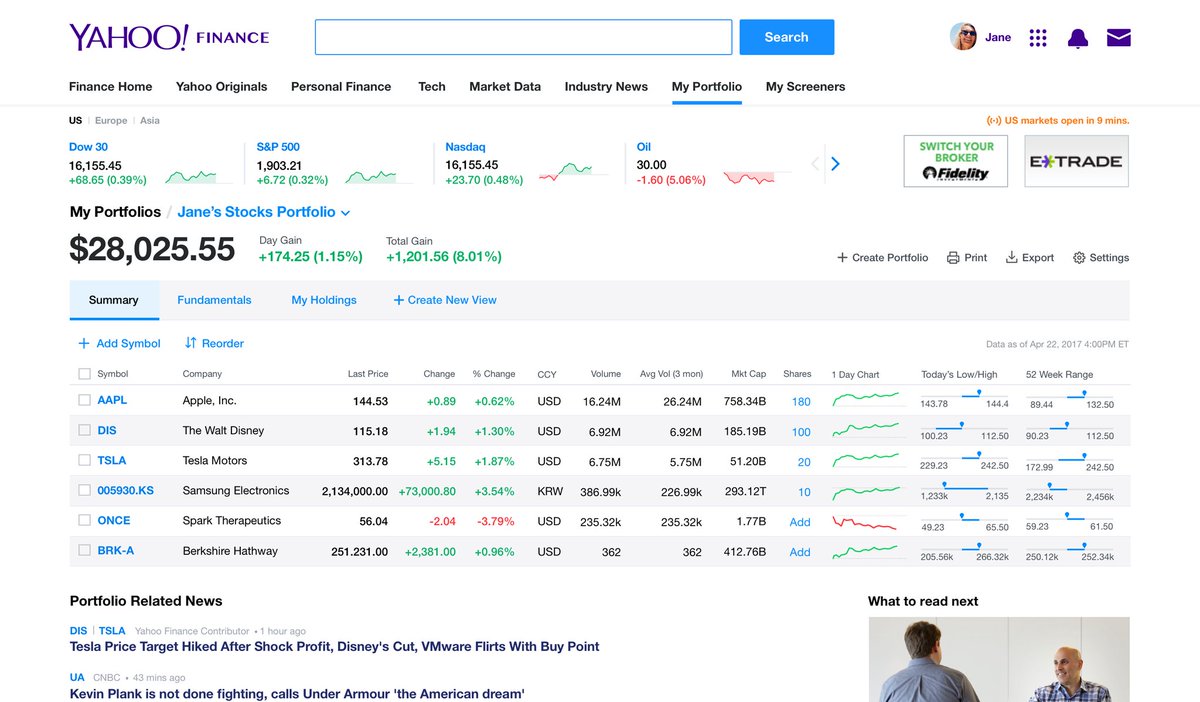Click the E*TRADE broker ad
The height and width of the screenshot is (702, 1200).
tap(1076, 161)
